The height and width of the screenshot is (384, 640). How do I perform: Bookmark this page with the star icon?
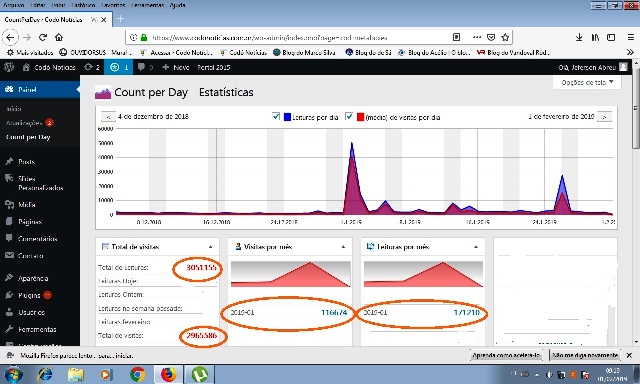pyautogui.click(x=505, y=38)
